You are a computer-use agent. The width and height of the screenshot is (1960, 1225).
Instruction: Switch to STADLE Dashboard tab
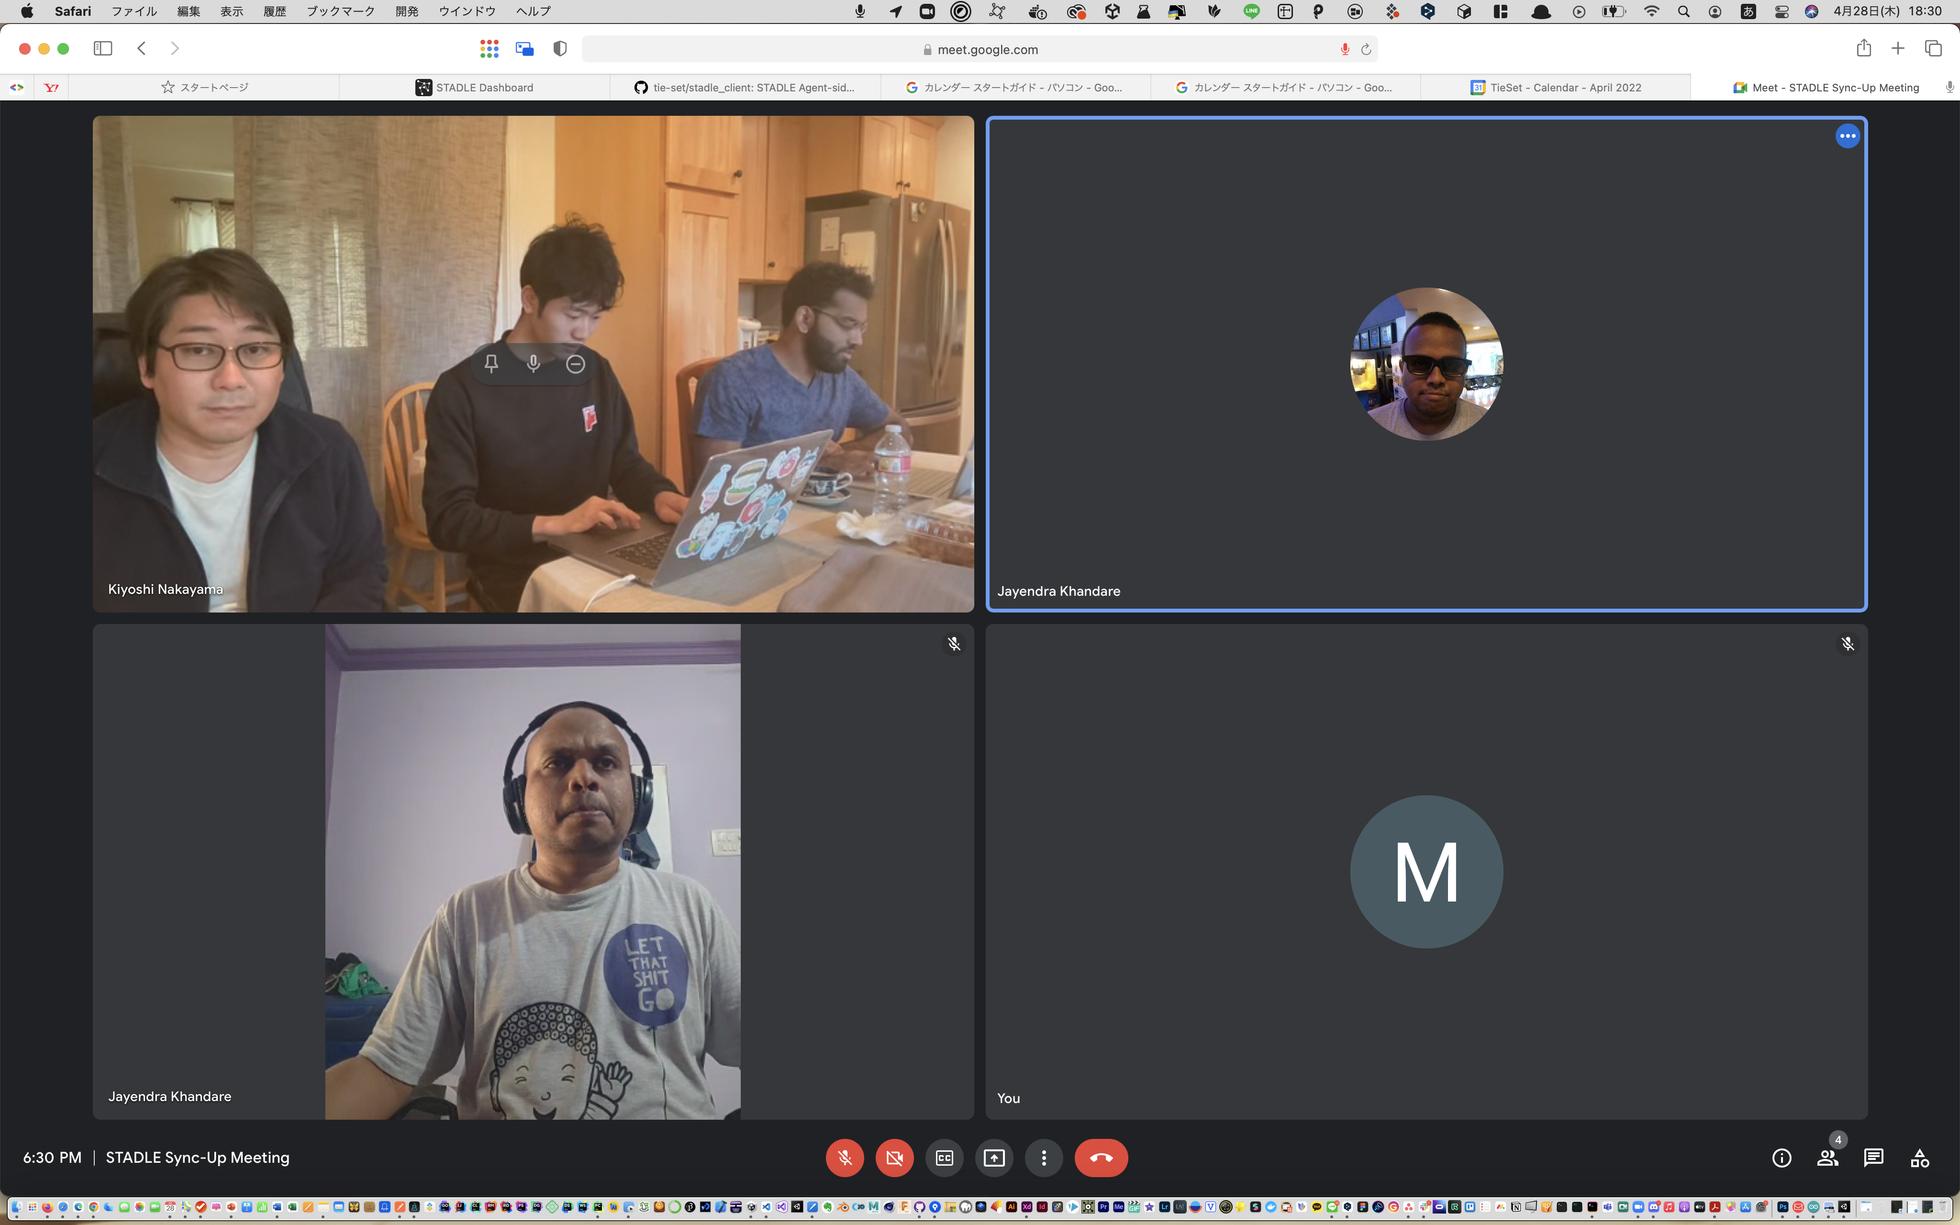coord(474,88)
